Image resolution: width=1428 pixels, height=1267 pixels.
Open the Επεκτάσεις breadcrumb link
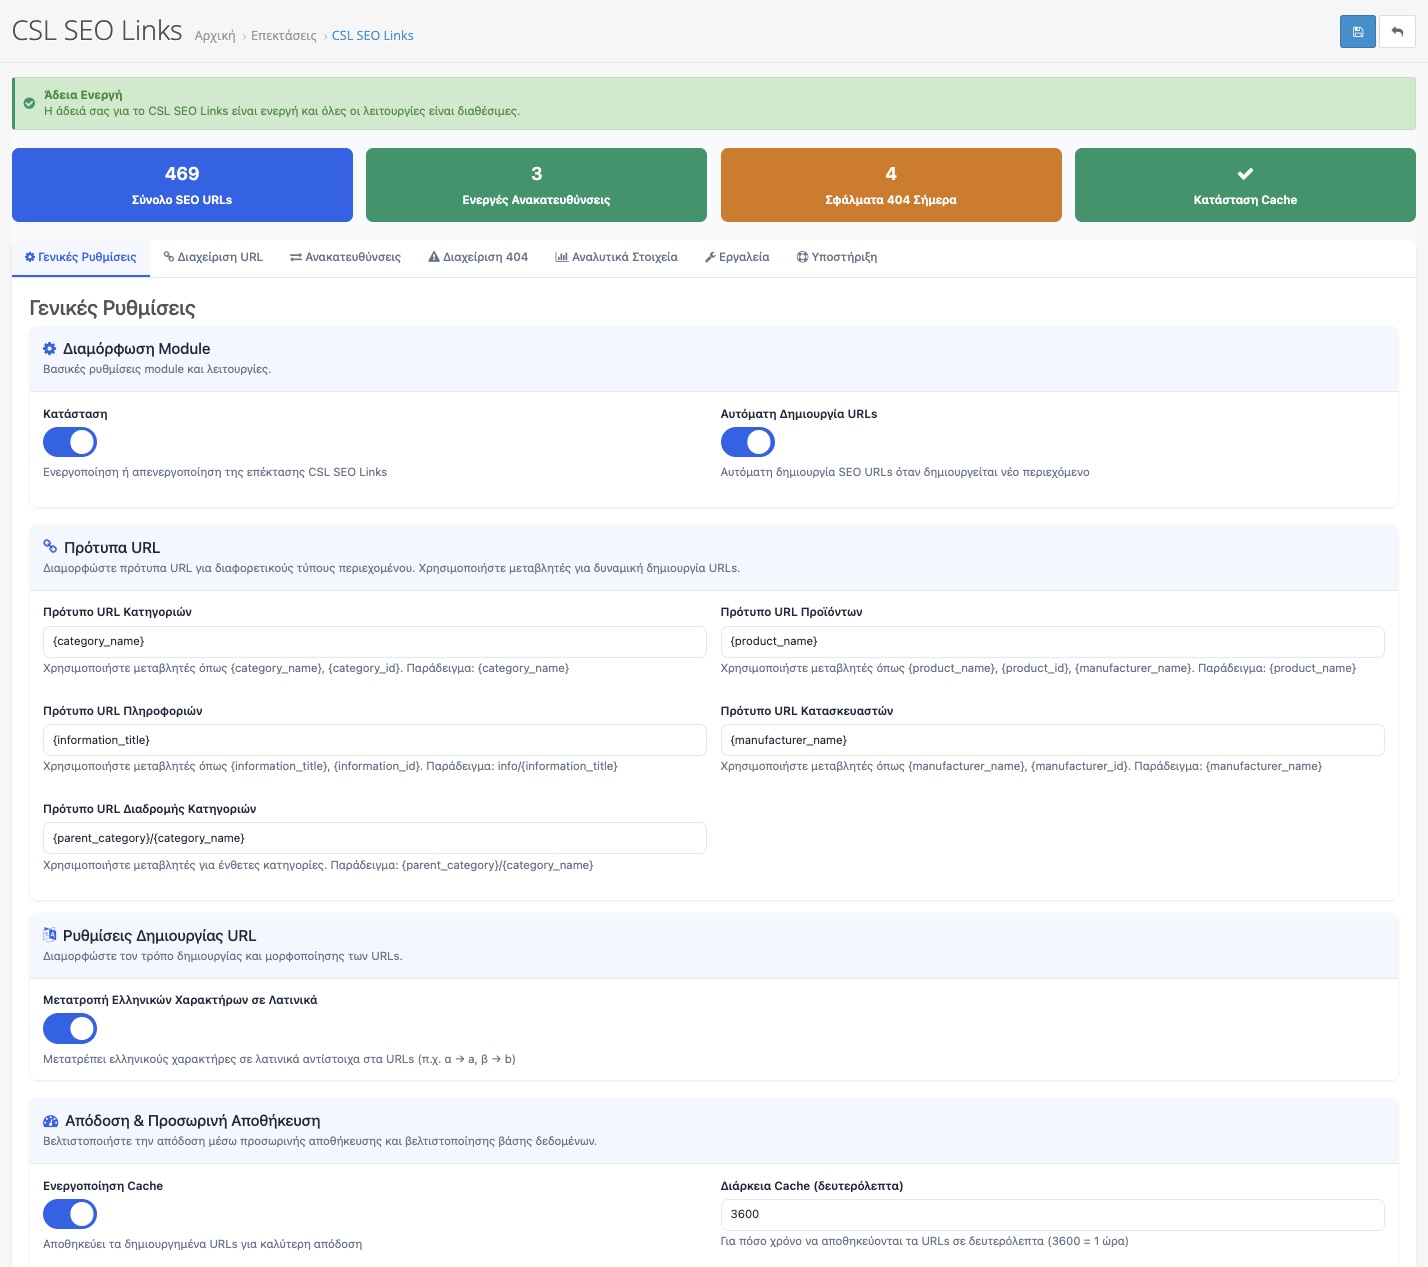point(284,36)
